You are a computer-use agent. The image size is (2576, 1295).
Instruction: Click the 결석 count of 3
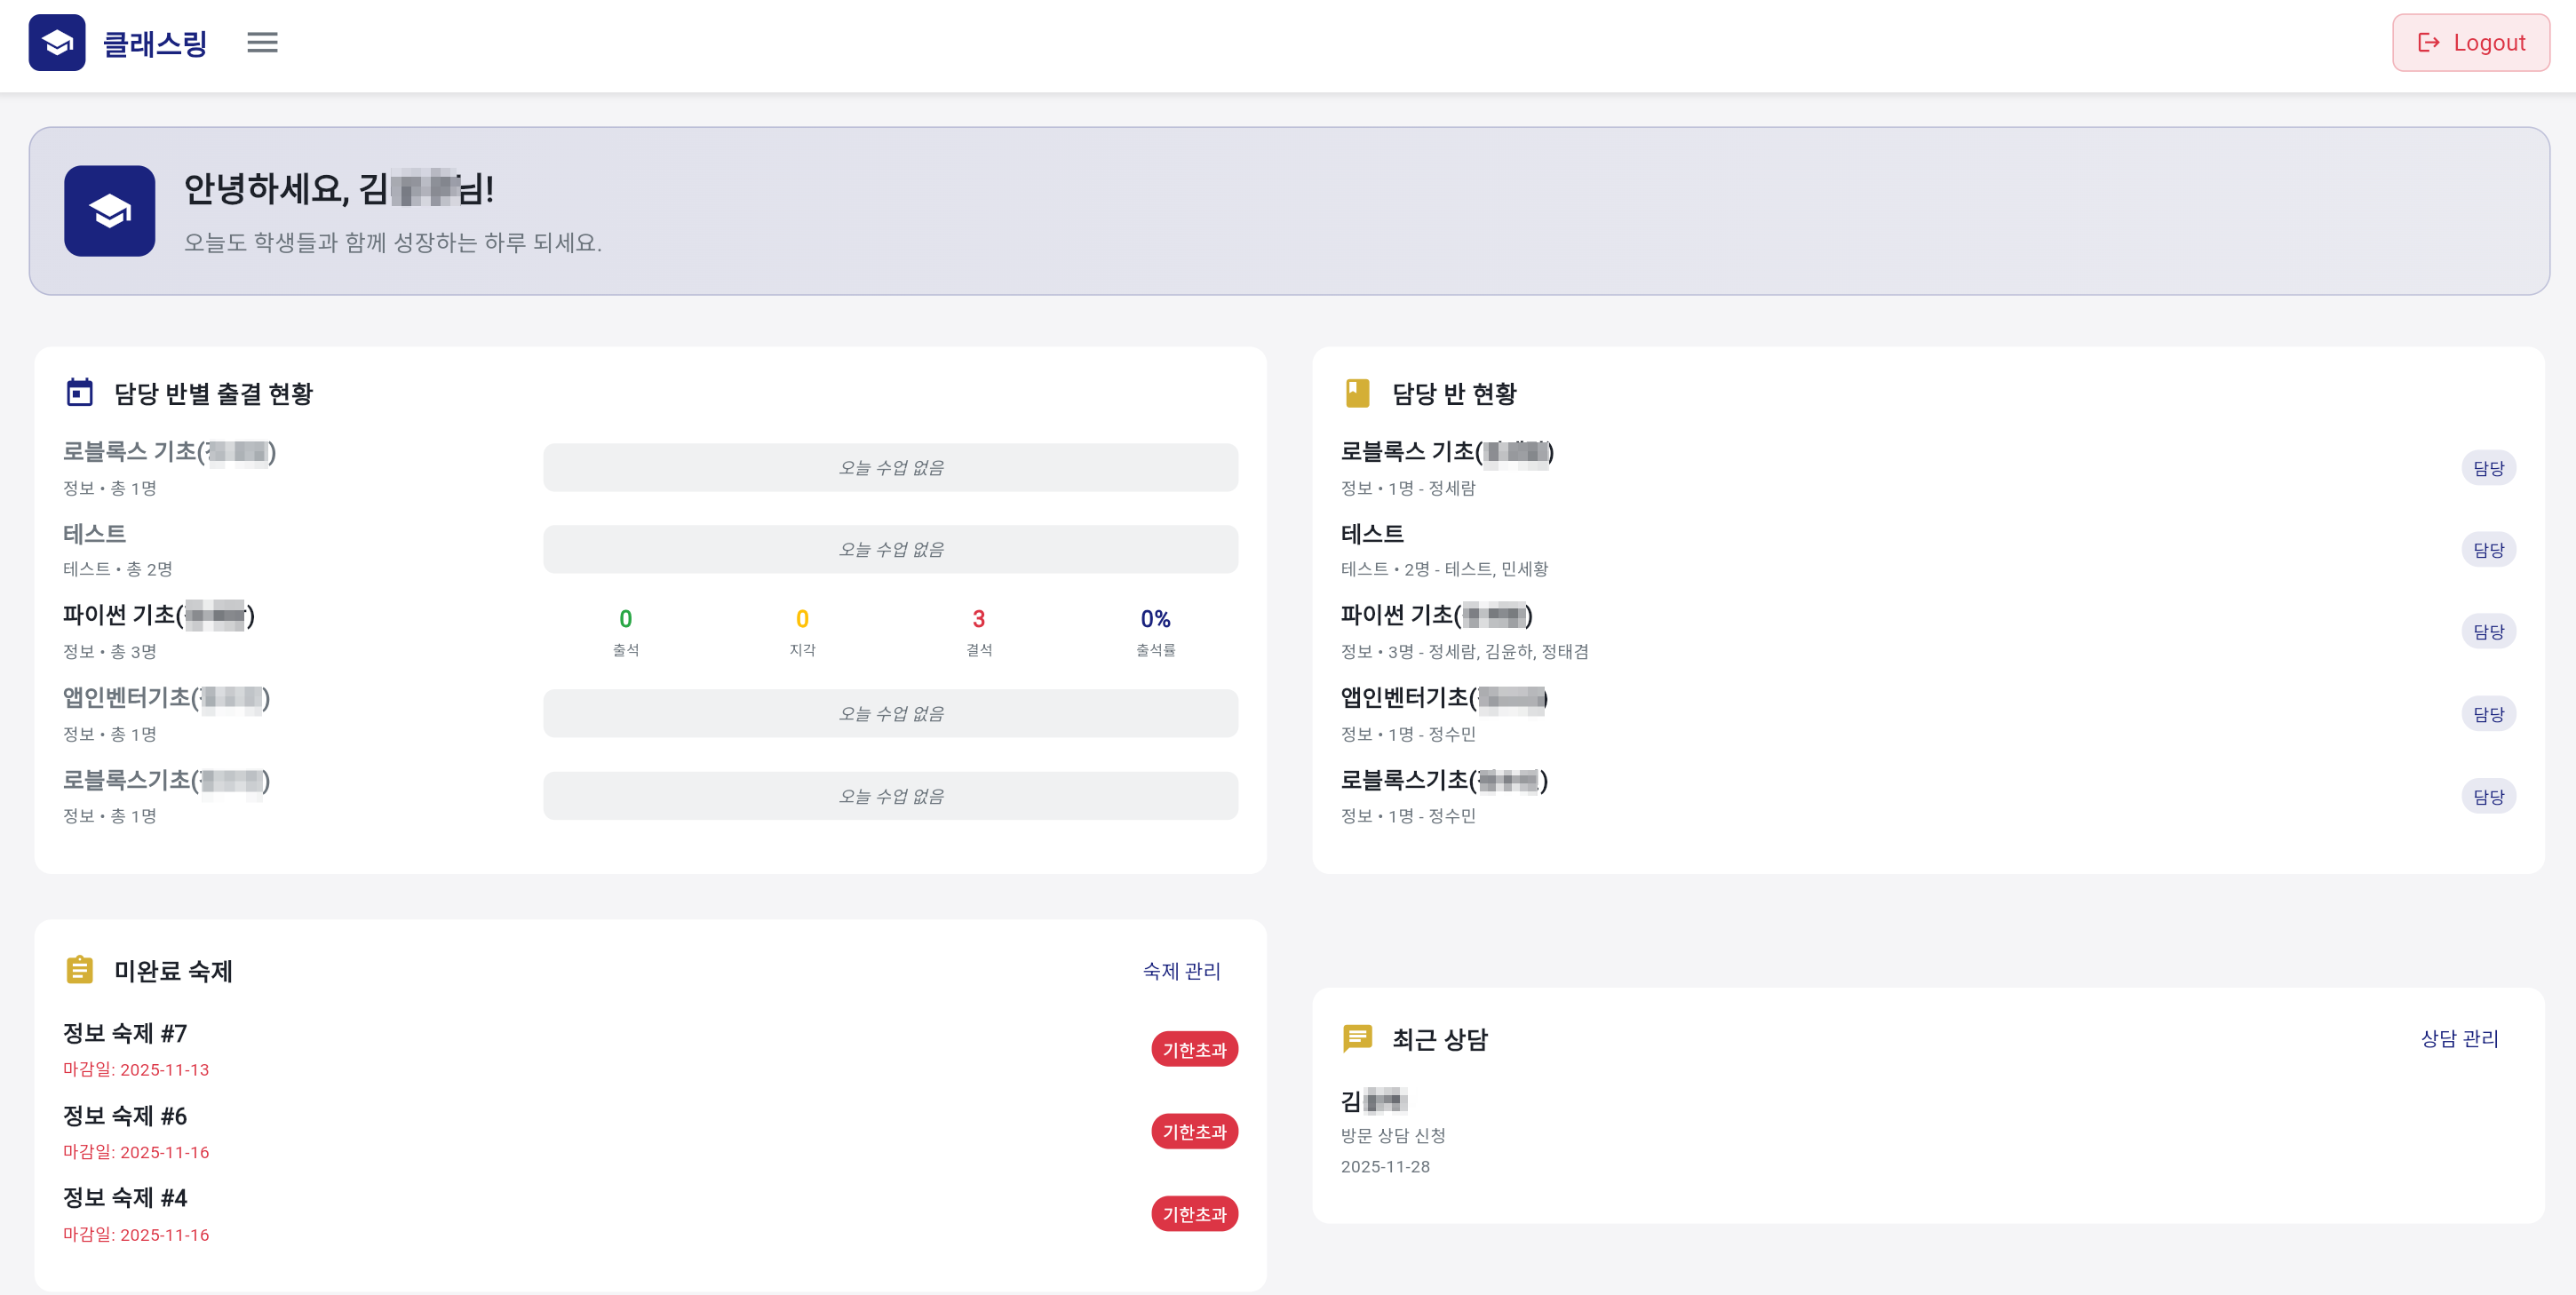tap(978, 619)
